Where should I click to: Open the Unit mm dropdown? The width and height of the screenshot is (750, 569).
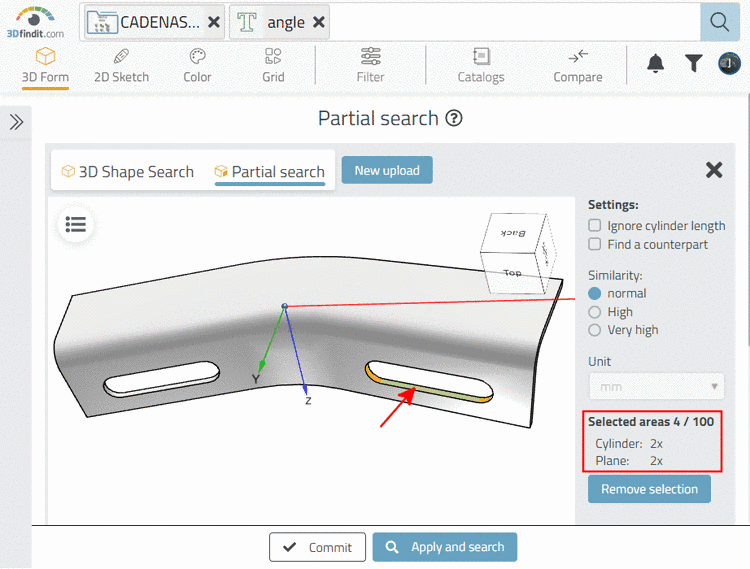point(656,386)
